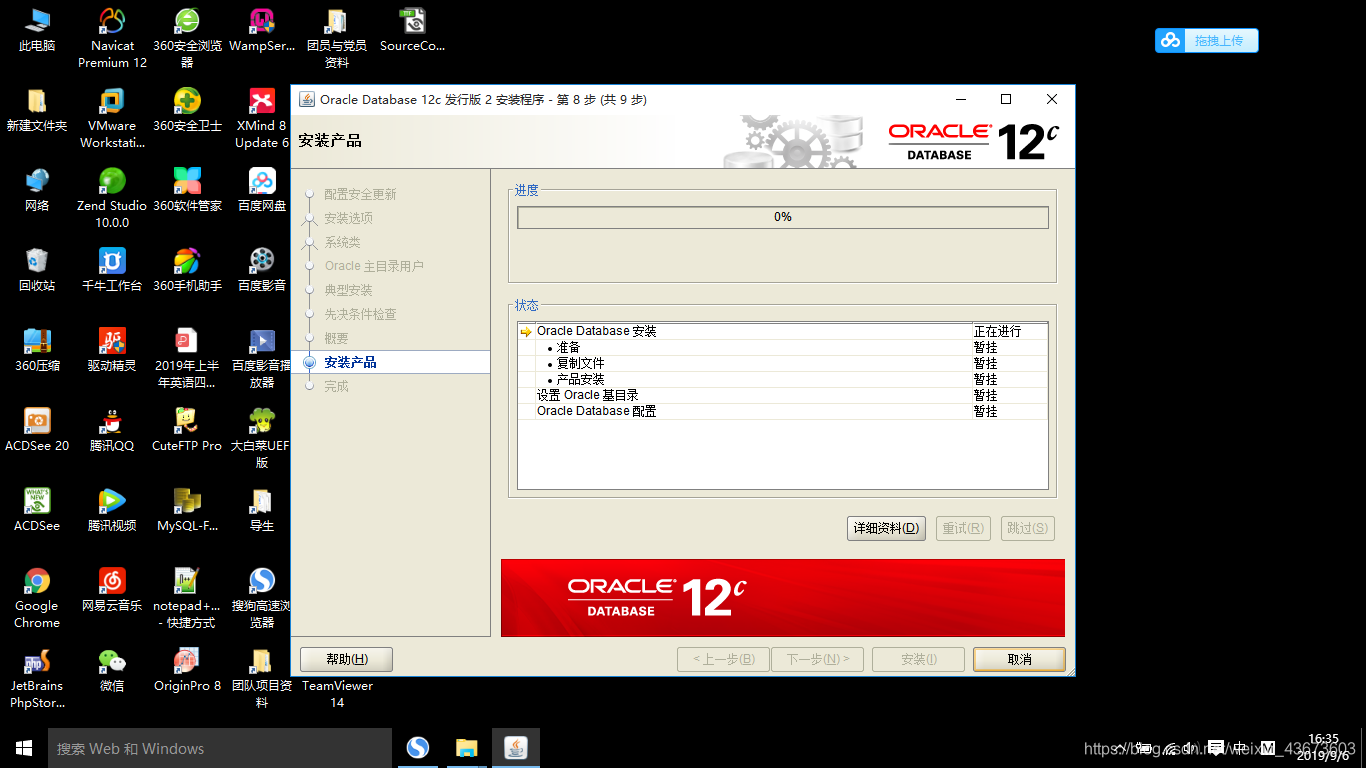Select the 百度网盘 desktop icon
This screenshot has height=768, width=1366.
coord(262,189)
